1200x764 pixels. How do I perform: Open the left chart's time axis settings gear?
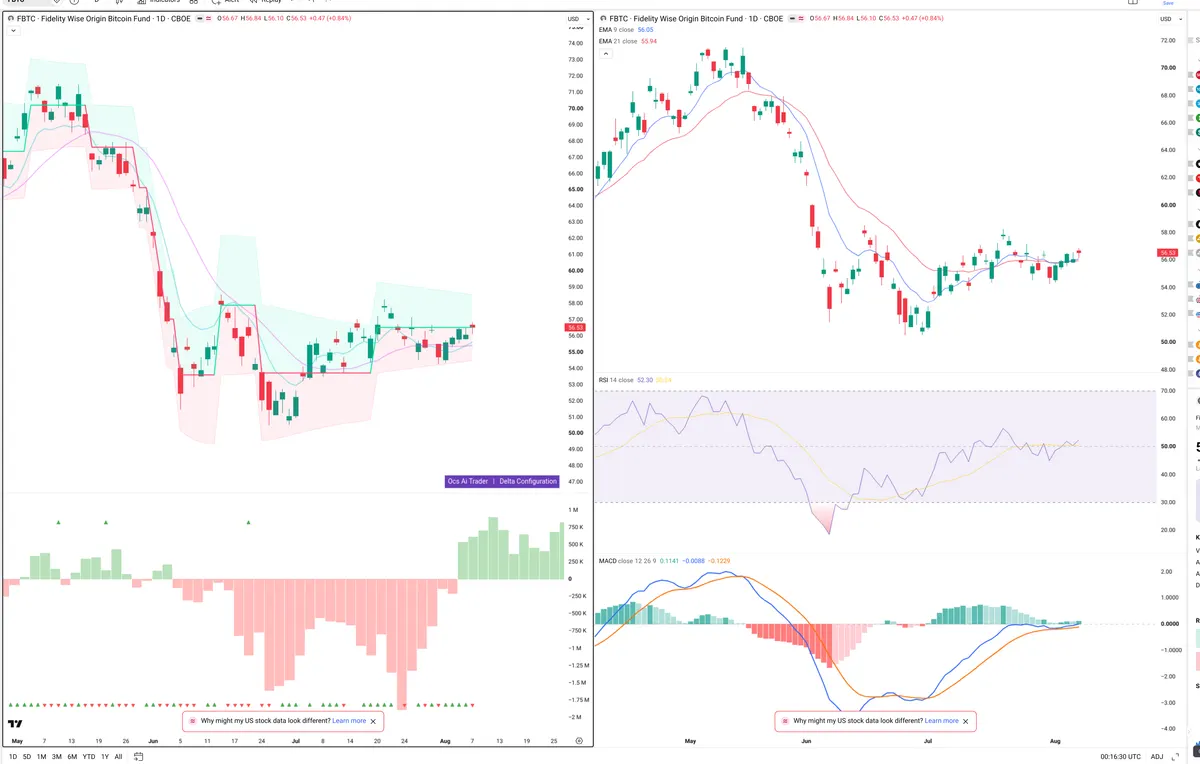(579, 740)
